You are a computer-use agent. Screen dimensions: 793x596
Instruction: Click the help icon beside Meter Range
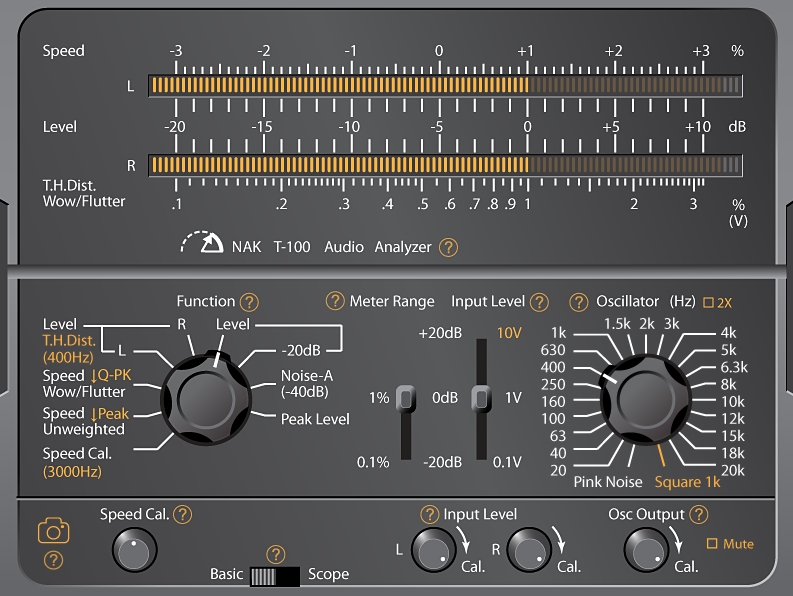click(x=335, y=302)
